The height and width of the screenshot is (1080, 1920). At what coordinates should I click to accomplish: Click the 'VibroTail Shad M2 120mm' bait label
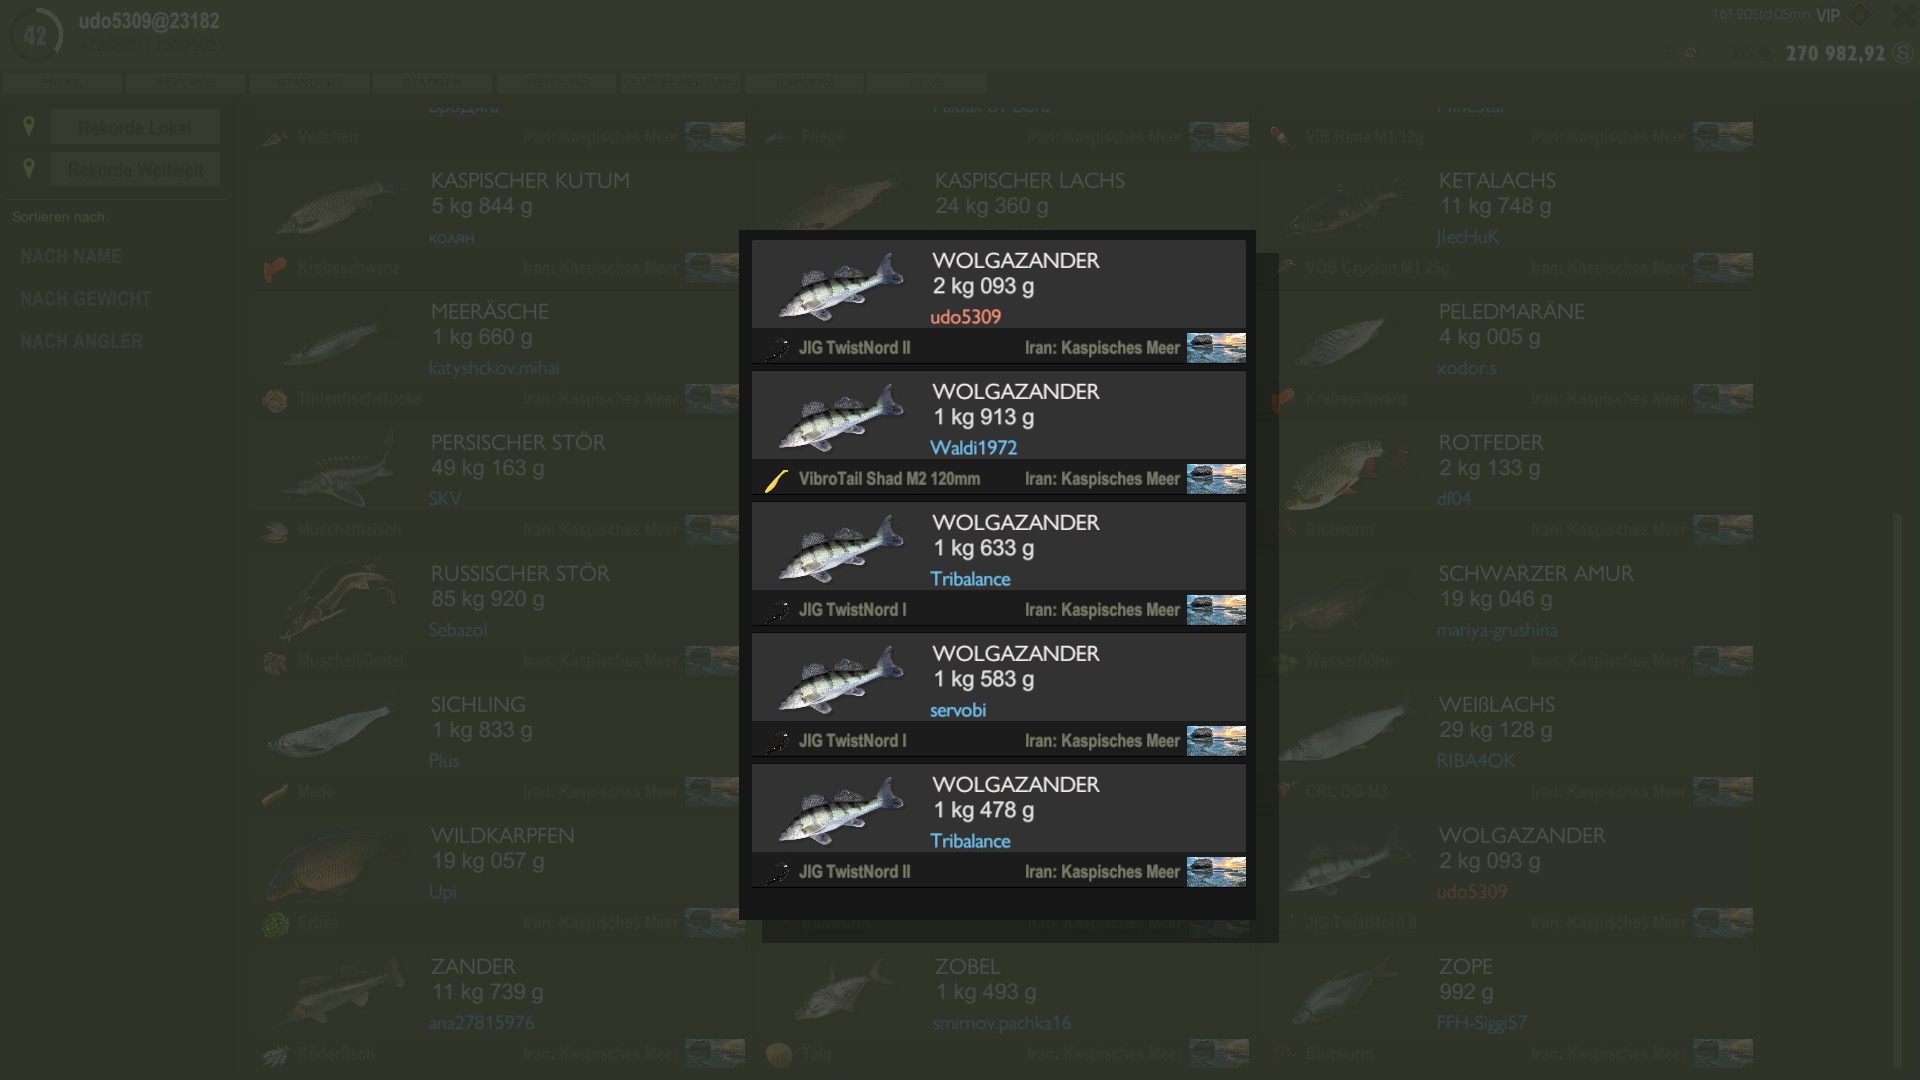coord(889,479)
